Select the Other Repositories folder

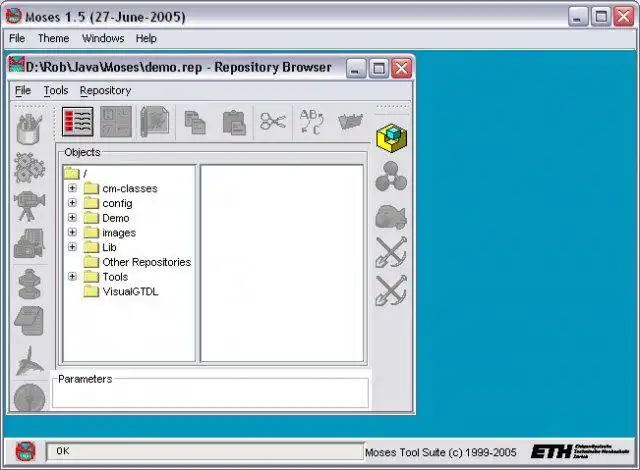click(137, 262)
